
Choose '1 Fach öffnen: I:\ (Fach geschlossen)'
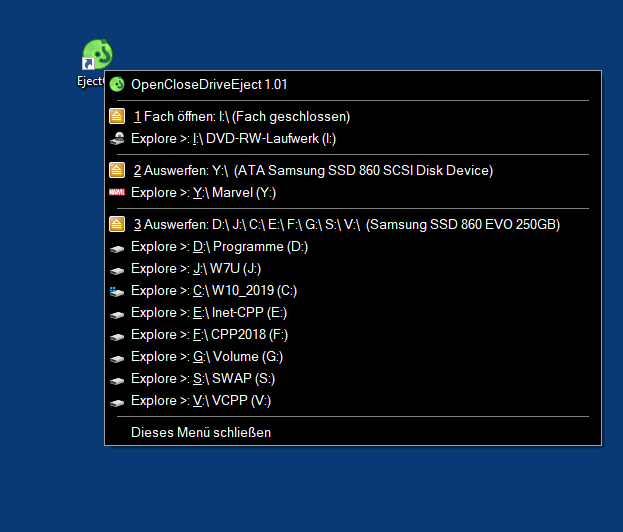point(353,116)
